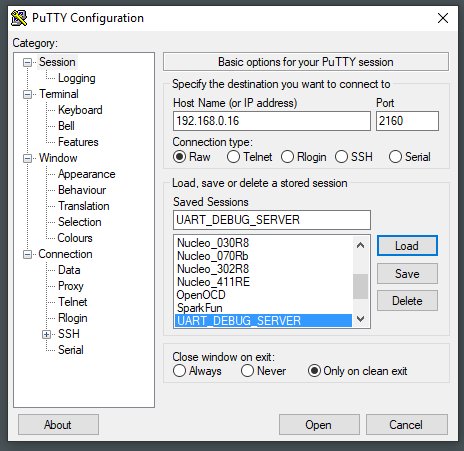Open the Features category

pos(78,142)
